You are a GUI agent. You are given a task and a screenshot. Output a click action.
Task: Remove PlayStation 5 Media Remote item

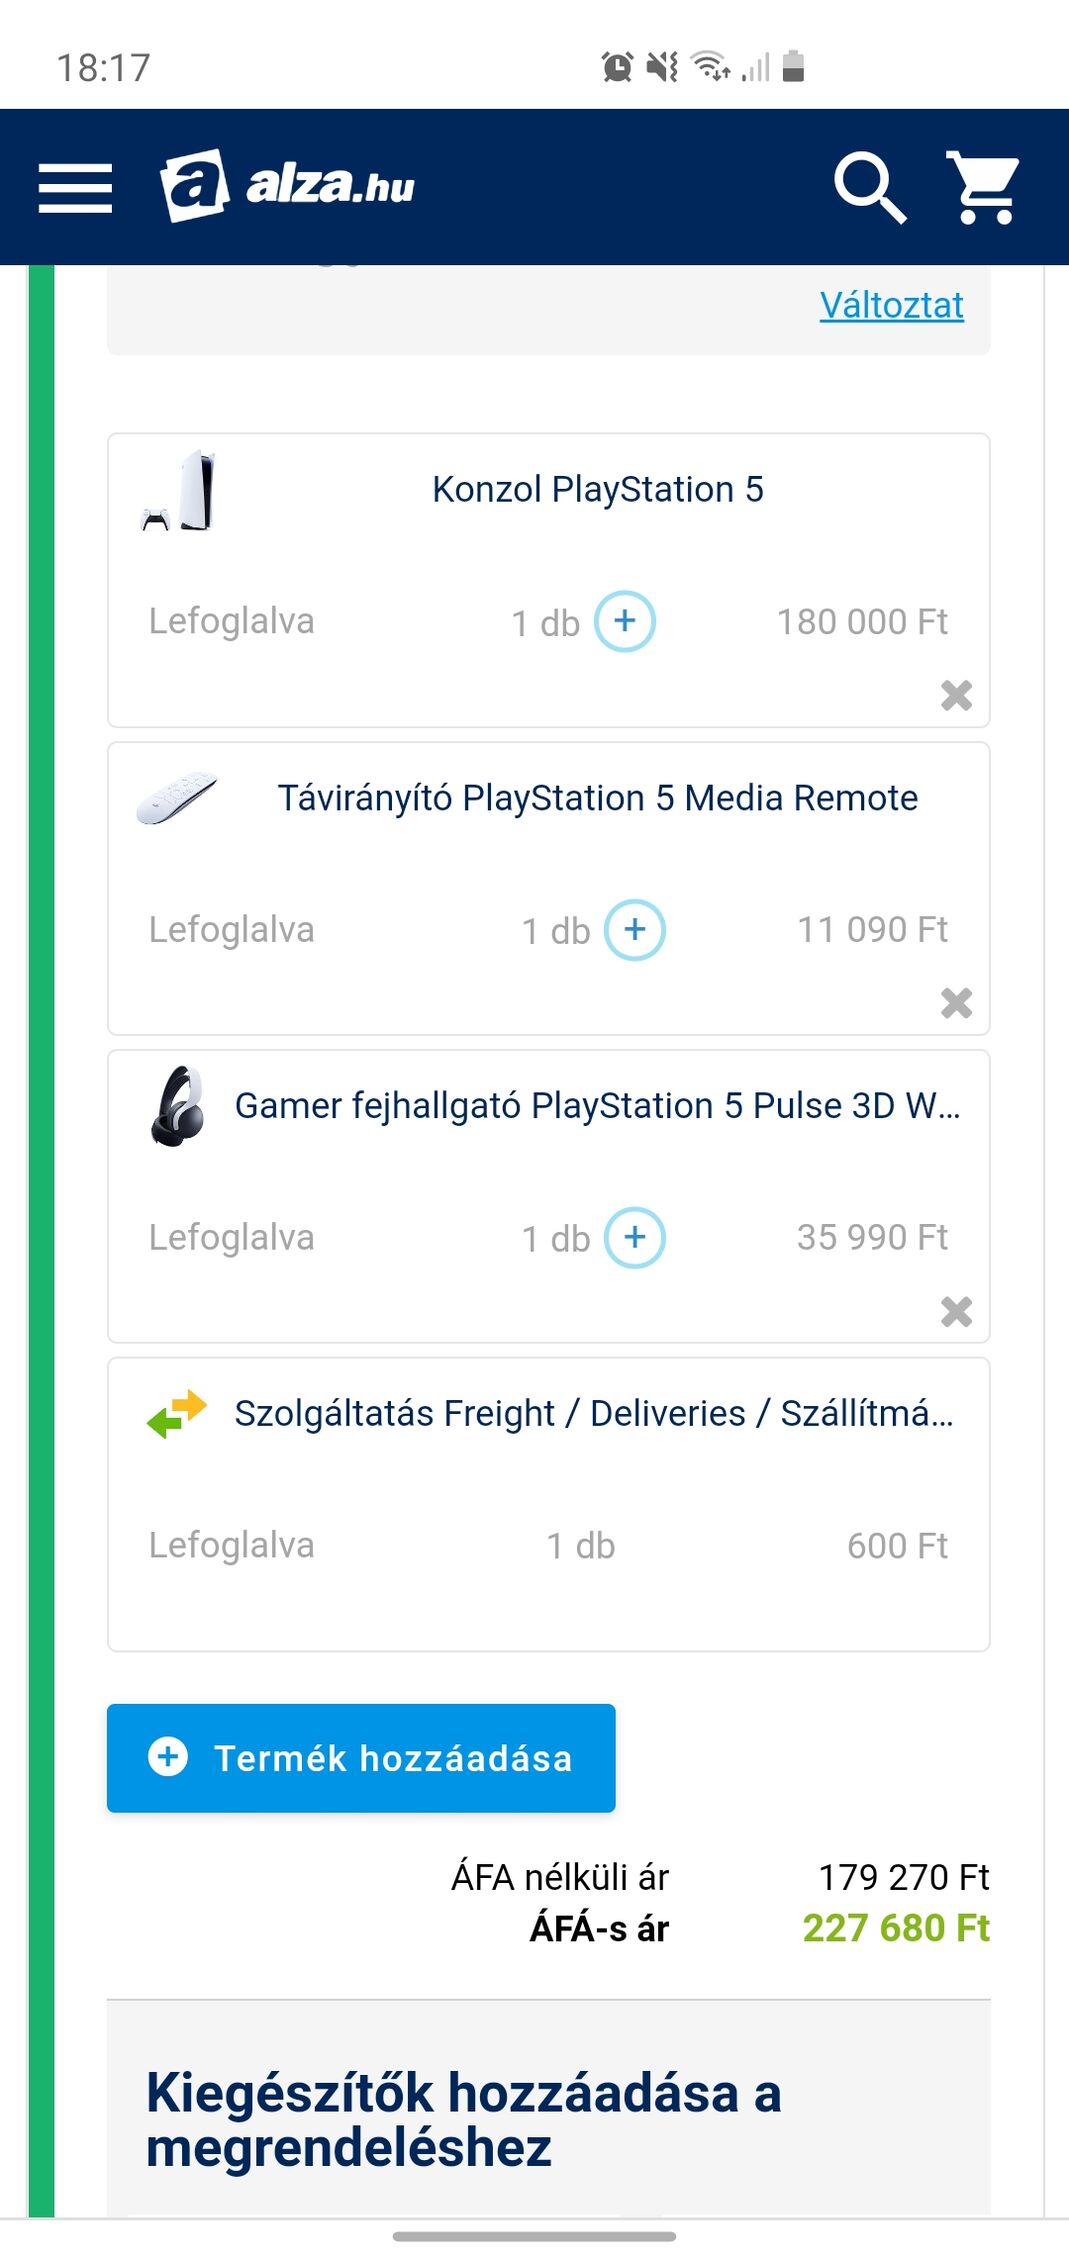click(956, 1003)
